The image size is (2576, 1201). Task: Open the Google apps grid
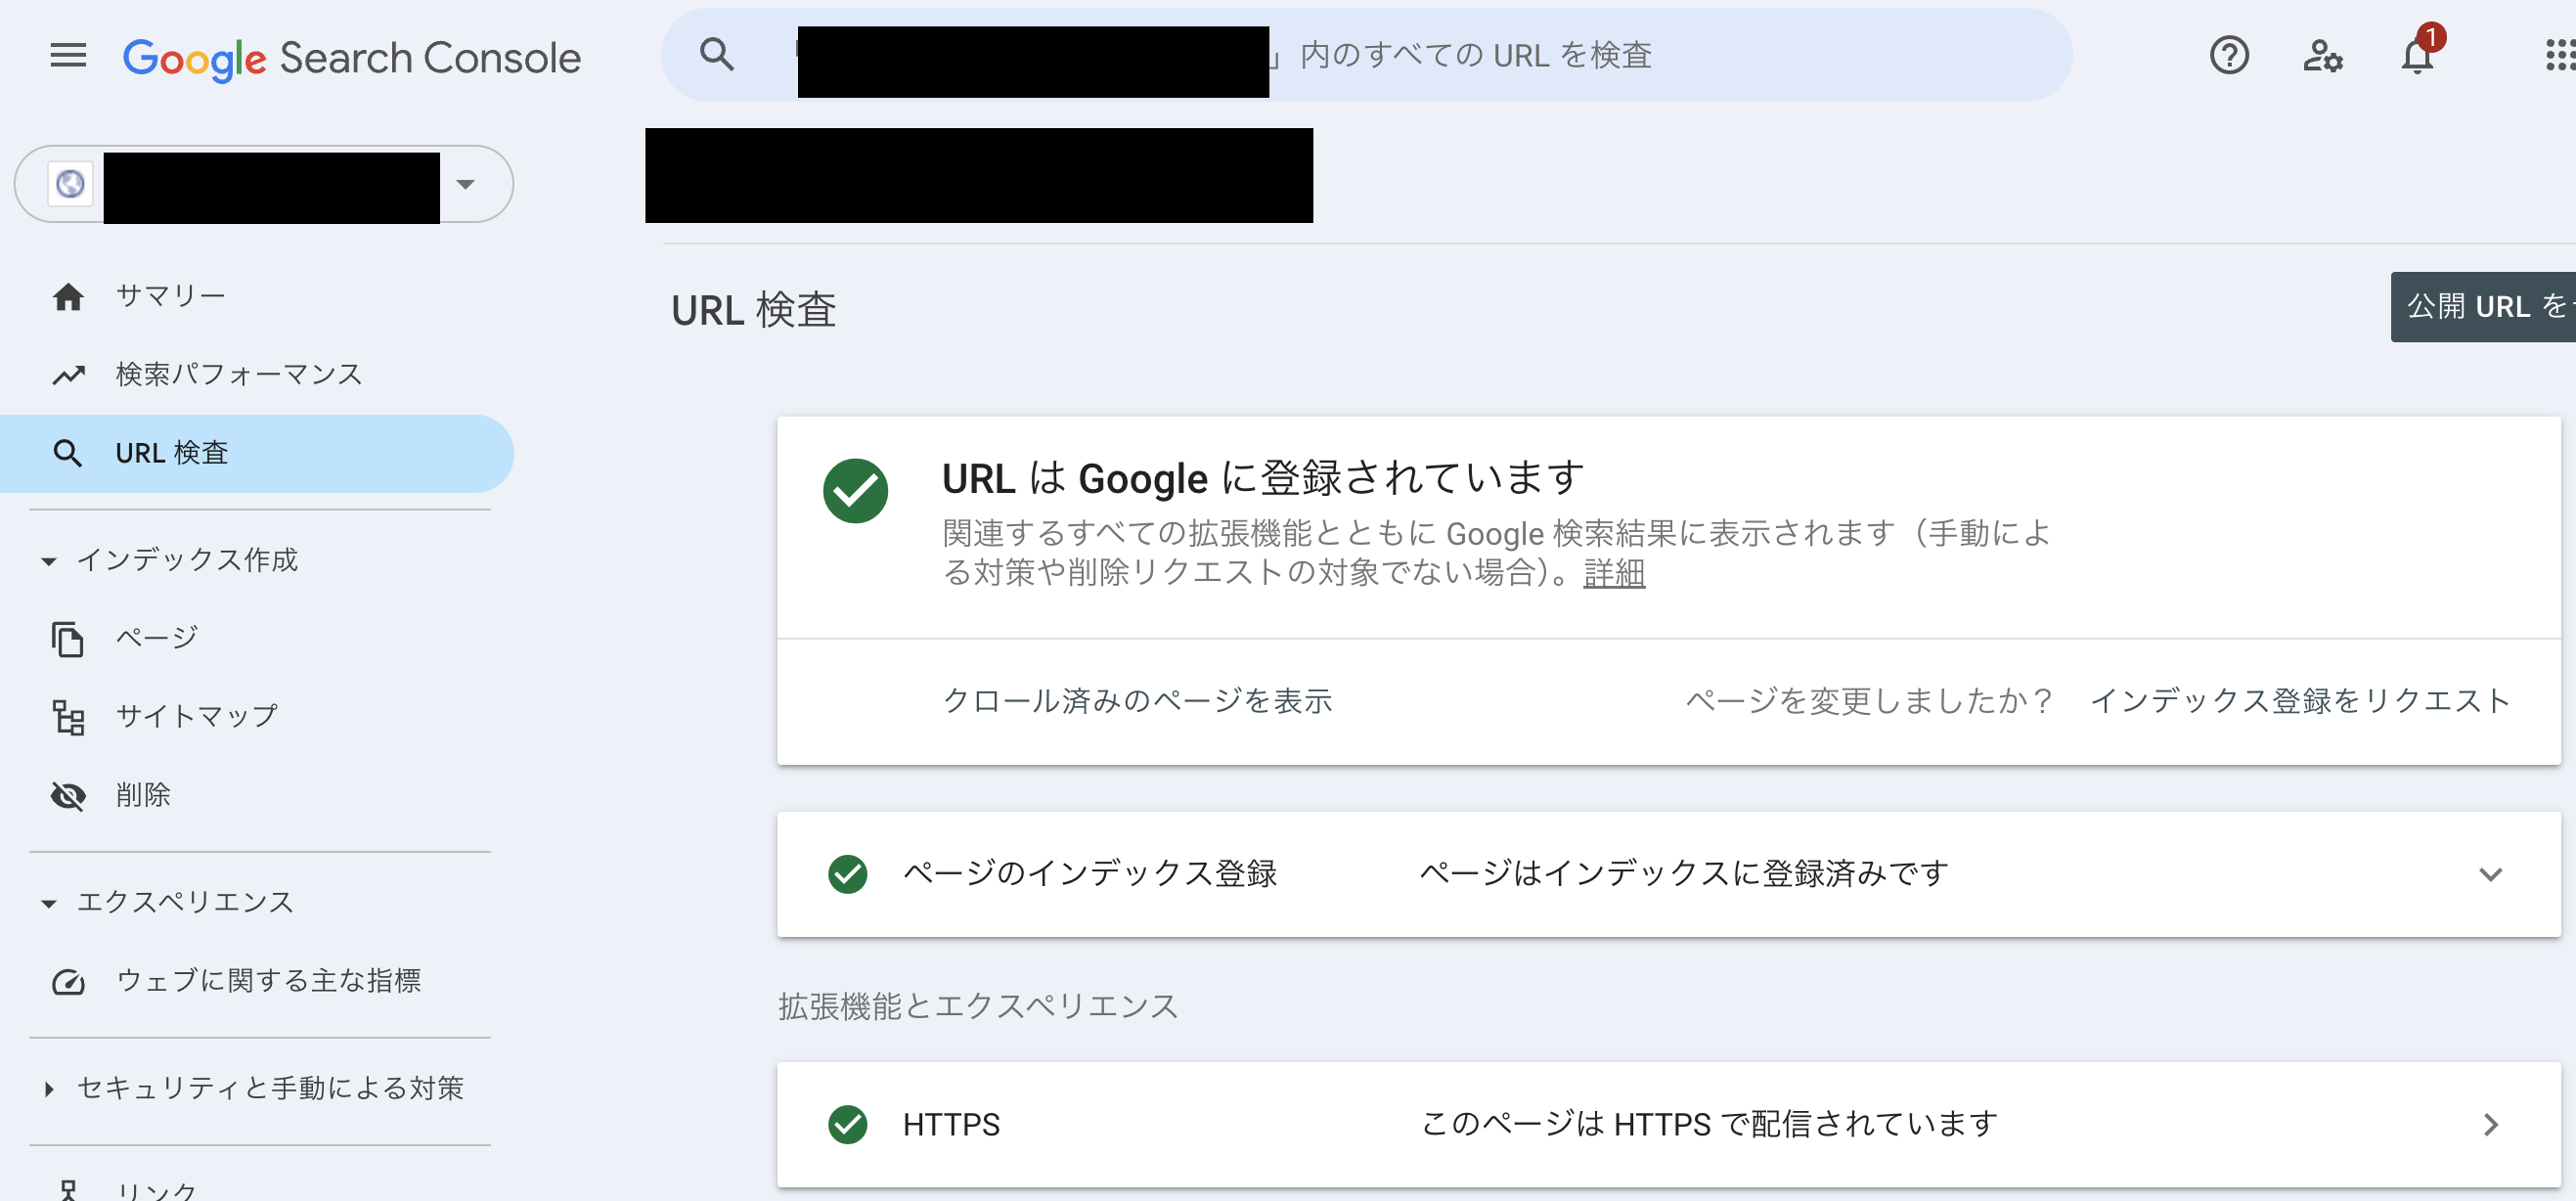pos(2558,55)
